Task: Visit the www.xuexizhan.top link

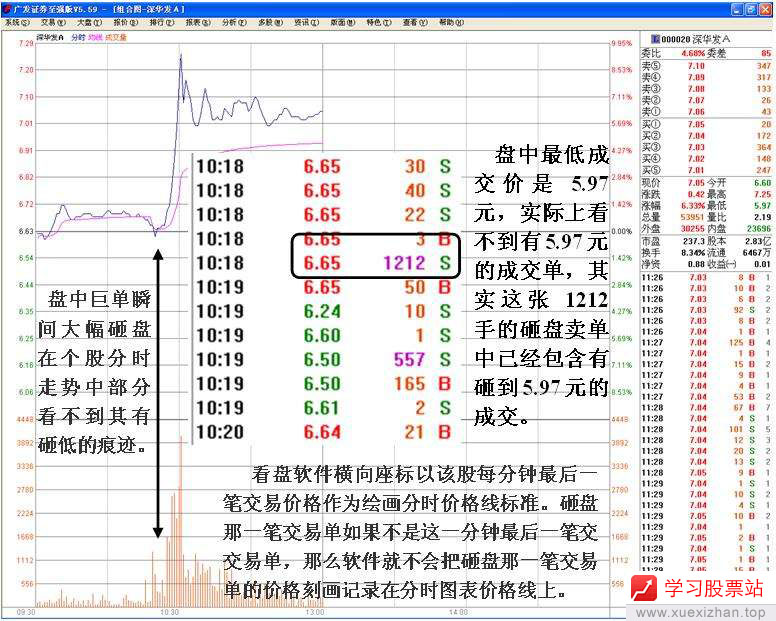Action: tap(700, 612)
